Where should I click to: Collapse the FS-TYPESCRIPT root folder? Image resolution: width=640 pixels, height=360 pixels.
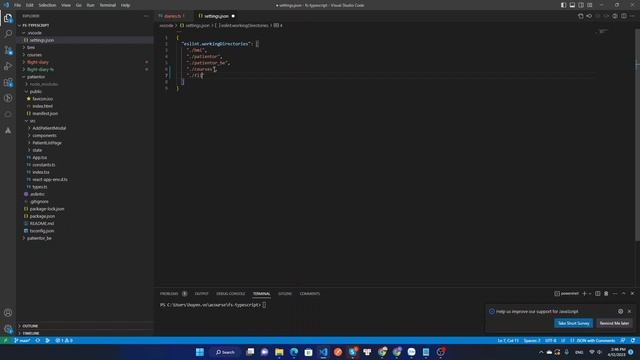35,25
